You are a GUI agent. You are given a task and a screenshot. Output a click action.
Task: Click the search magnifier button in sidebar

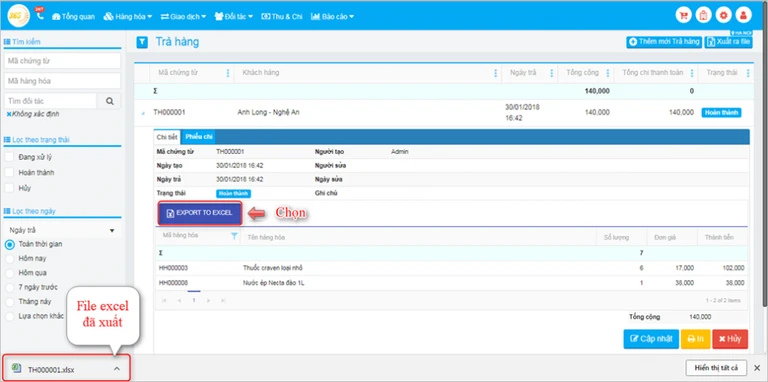pos(109,101)
